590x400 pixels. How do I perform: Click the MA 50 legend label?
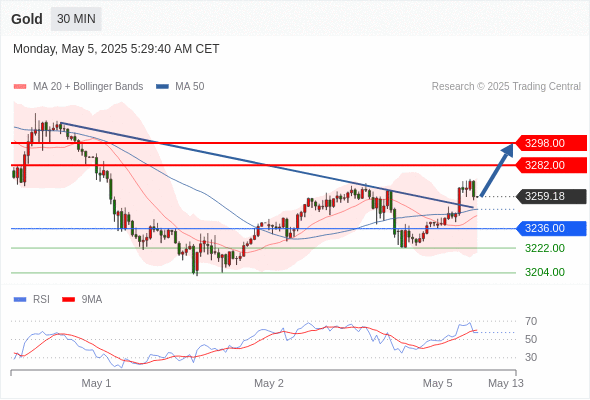(190, 87)
